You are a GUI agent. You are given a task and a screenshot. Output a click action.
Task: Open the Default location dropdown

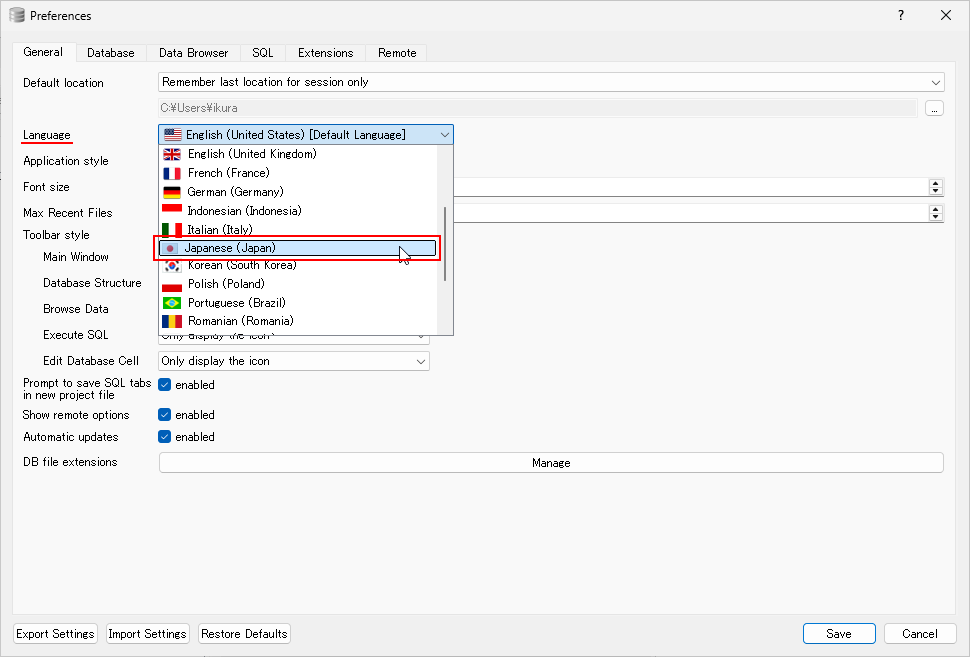(x=550, y=83)
